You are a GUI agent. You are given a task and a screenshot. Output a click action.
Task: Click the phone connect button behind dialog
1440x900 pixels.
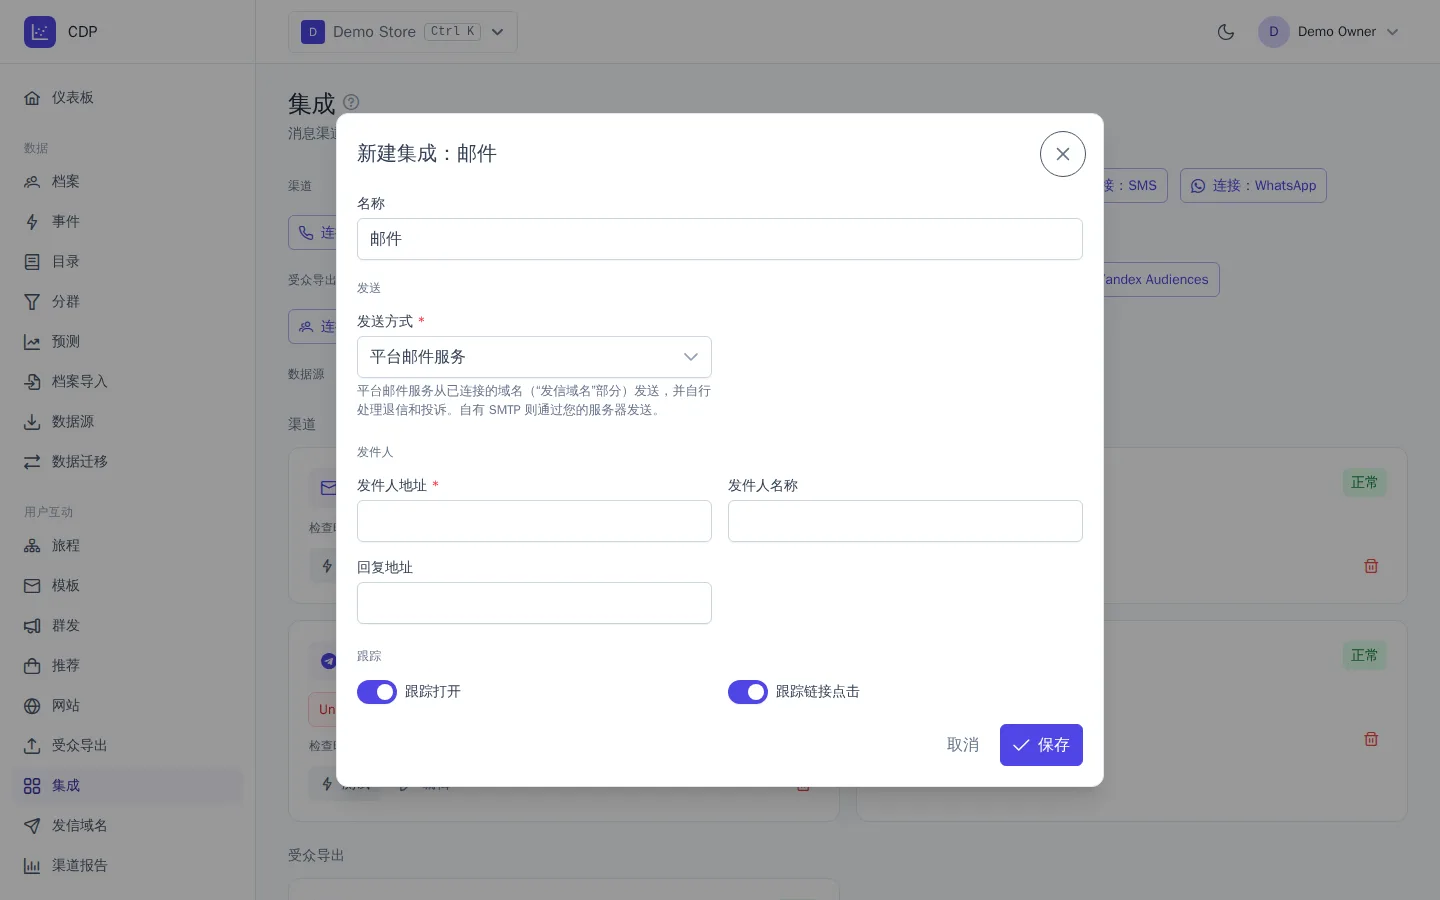point(313,232)
